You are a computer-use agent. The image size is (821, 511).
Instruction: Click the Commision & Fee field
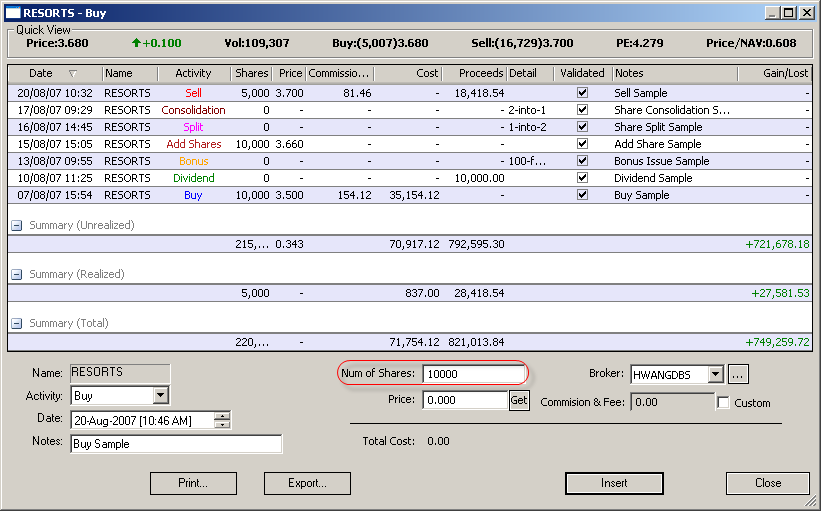tap(672, 402)
